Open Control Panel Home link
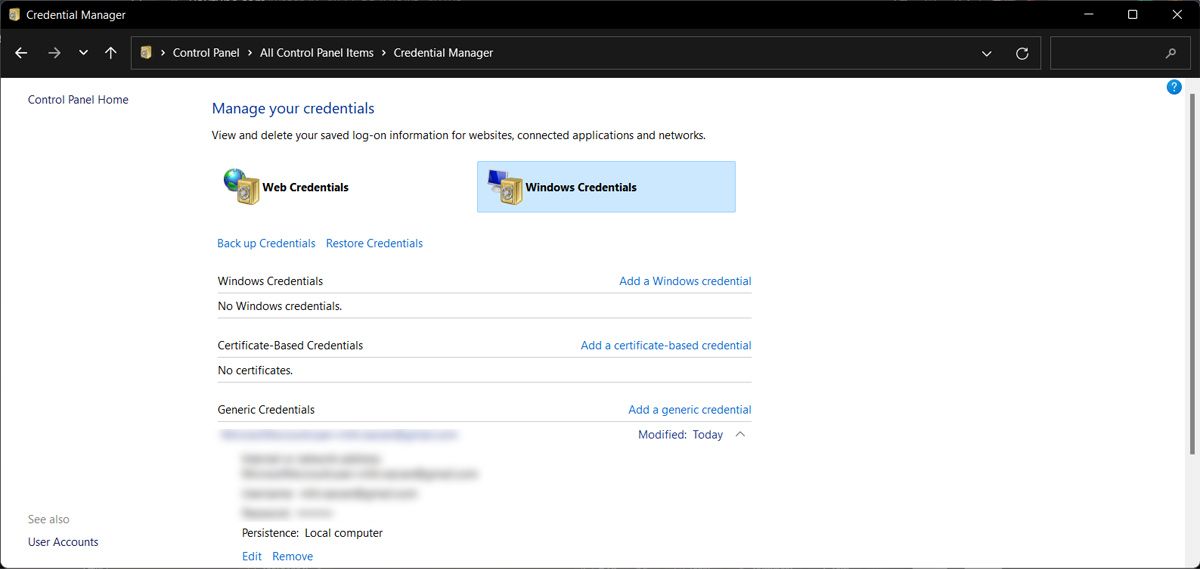This screenshot has width=1200, height=569. pyautogui.click(x=78, y=100)
